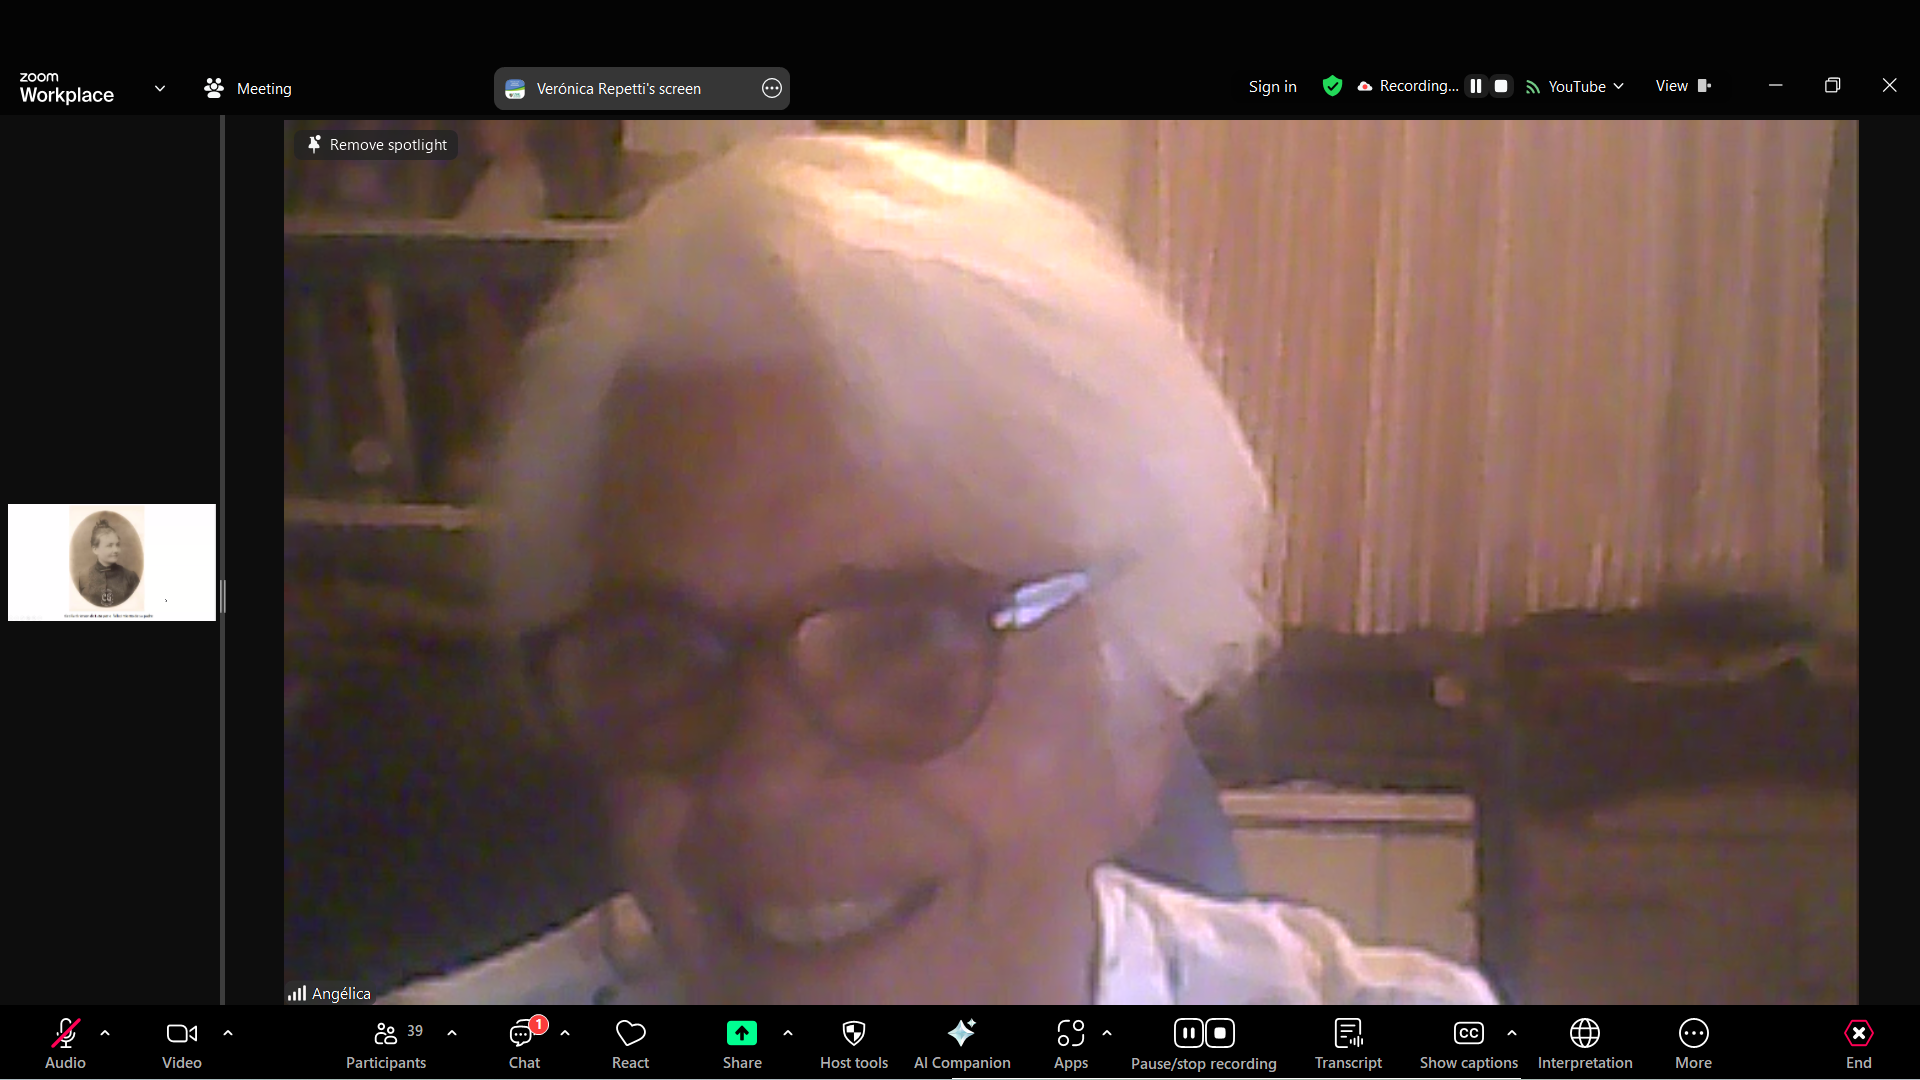Select the shared screen portrait thumbnail

tap(112, 562)
